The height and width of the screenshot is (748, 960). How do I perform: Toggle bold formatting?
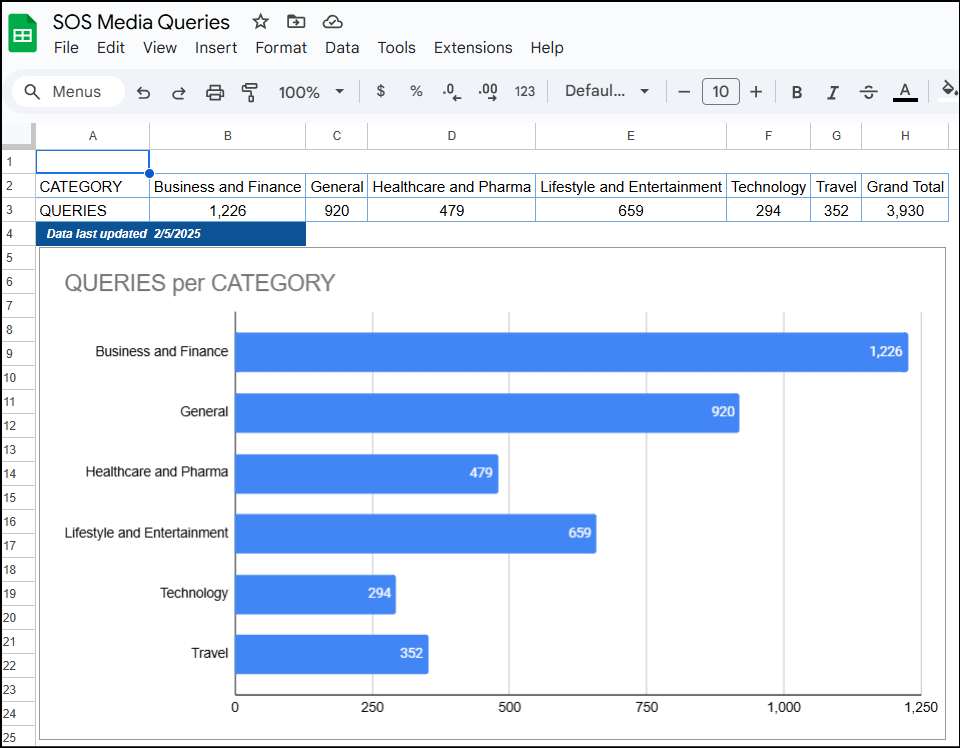point(797,92)
